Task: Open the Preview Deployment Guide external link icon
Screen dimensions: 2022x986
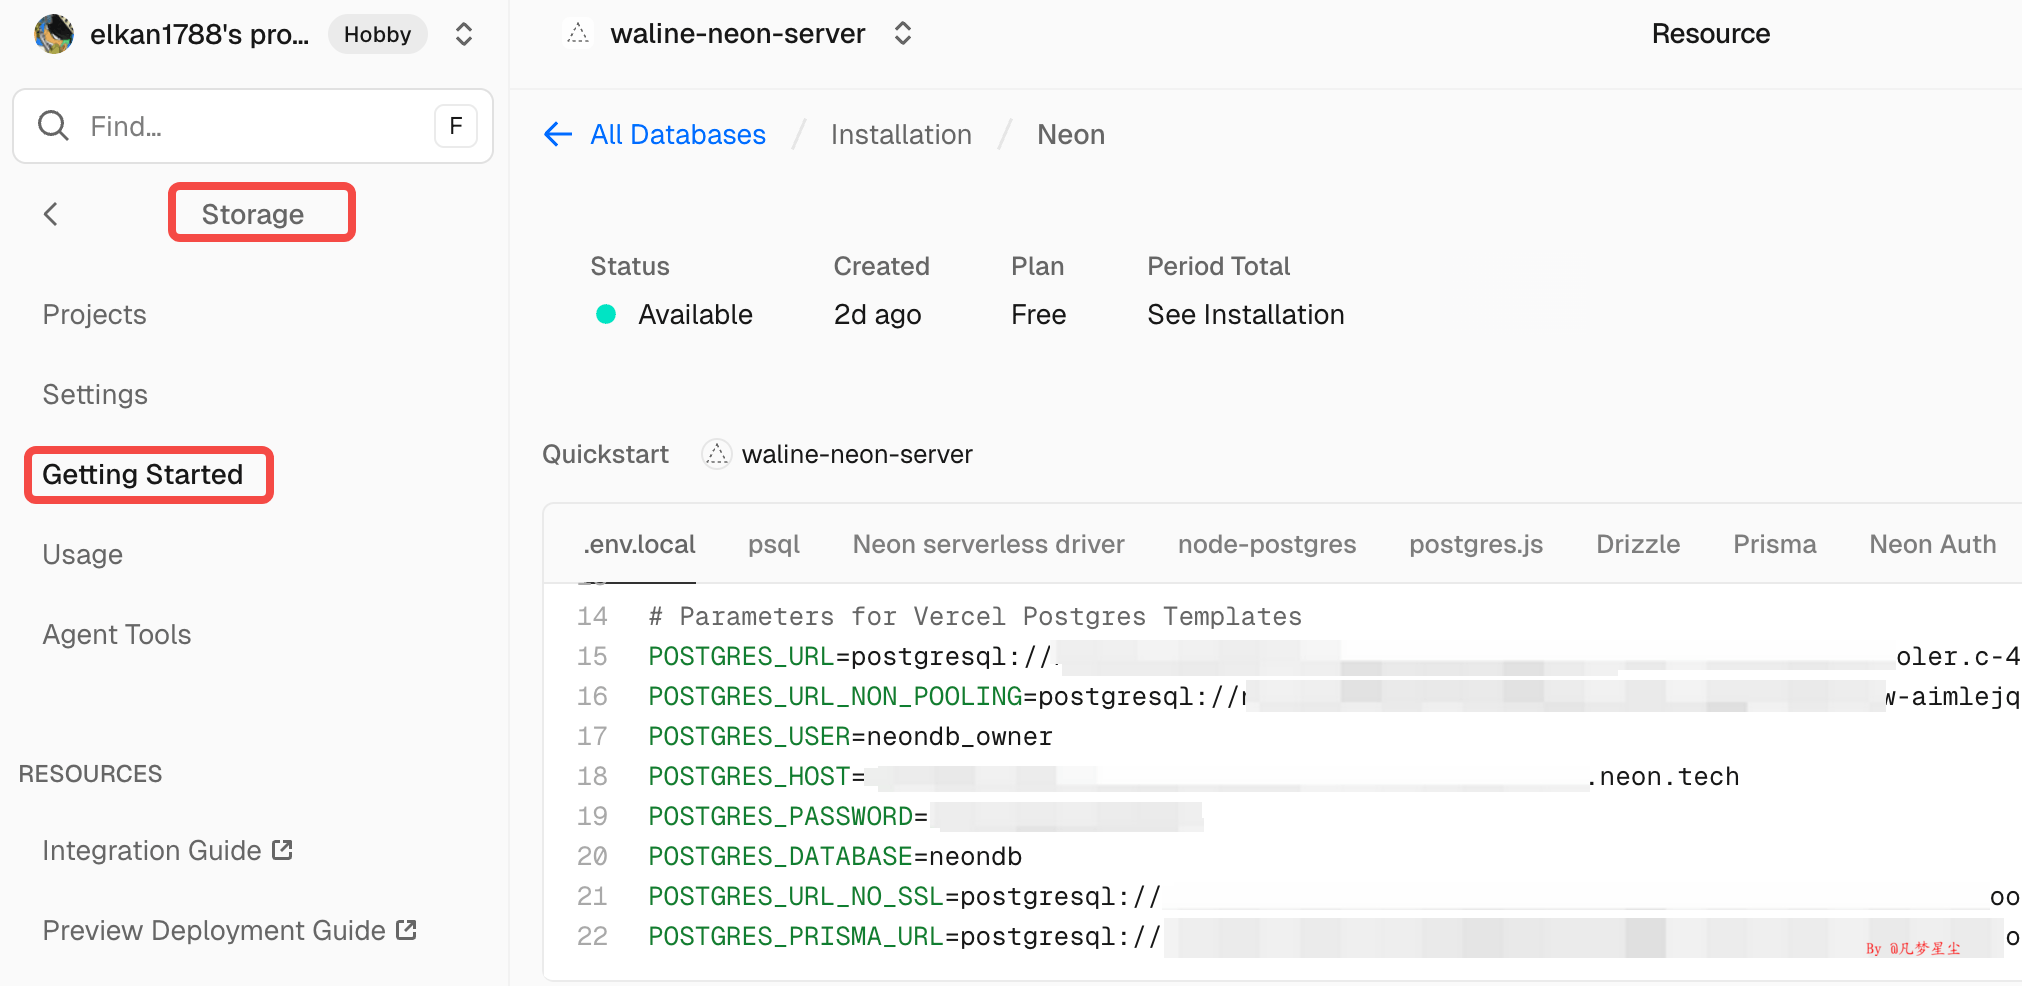Action: click(x=405, y=929)
